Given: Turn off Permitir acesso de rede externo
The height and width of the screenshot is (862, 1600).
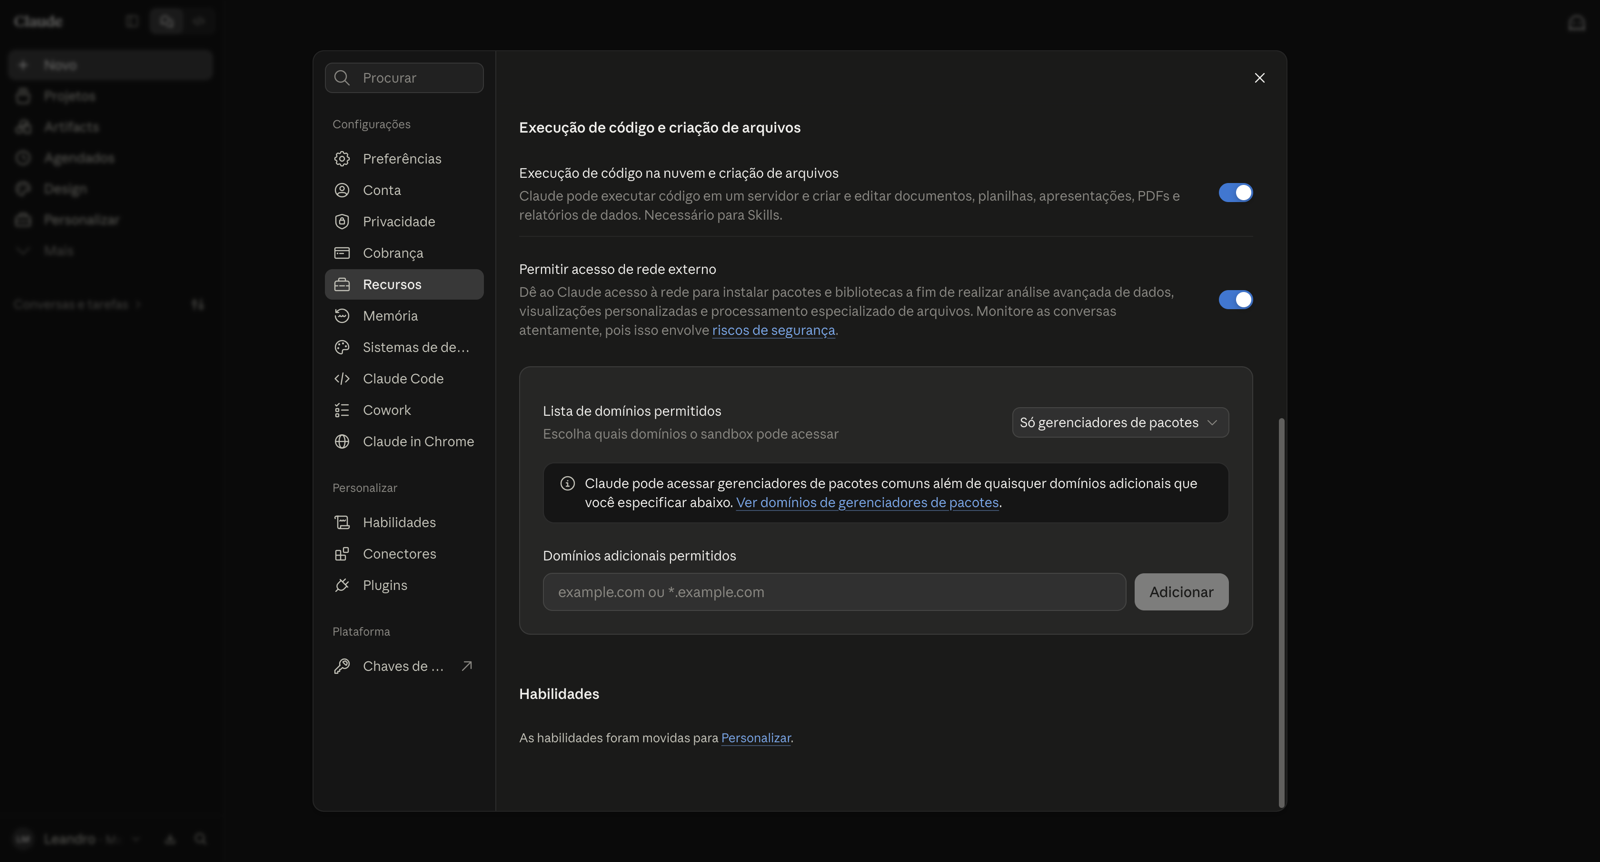Looking at the screenshot, I should (x=1235, y=300).
